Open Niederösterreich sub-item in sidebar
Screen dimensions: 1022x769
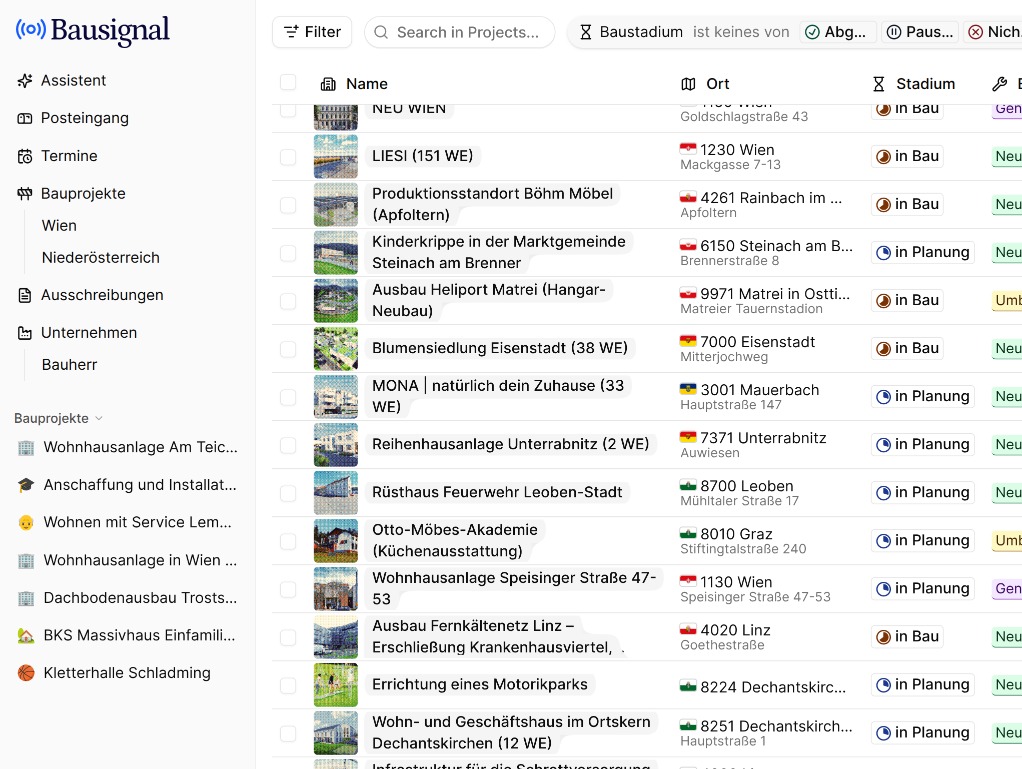click(100, 257)
